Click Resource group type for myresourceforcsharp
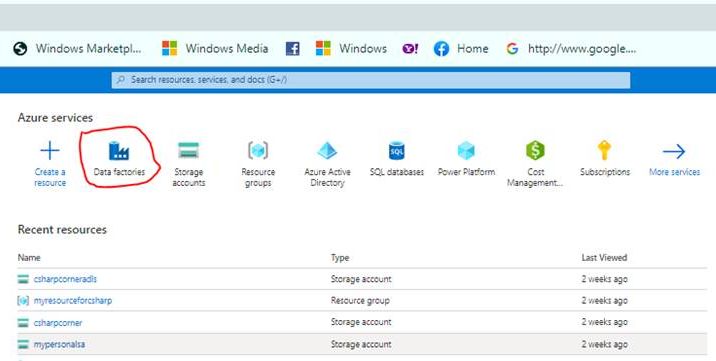Screen dimensions: 716x361 pyautogui.click(x=360, y=301)
